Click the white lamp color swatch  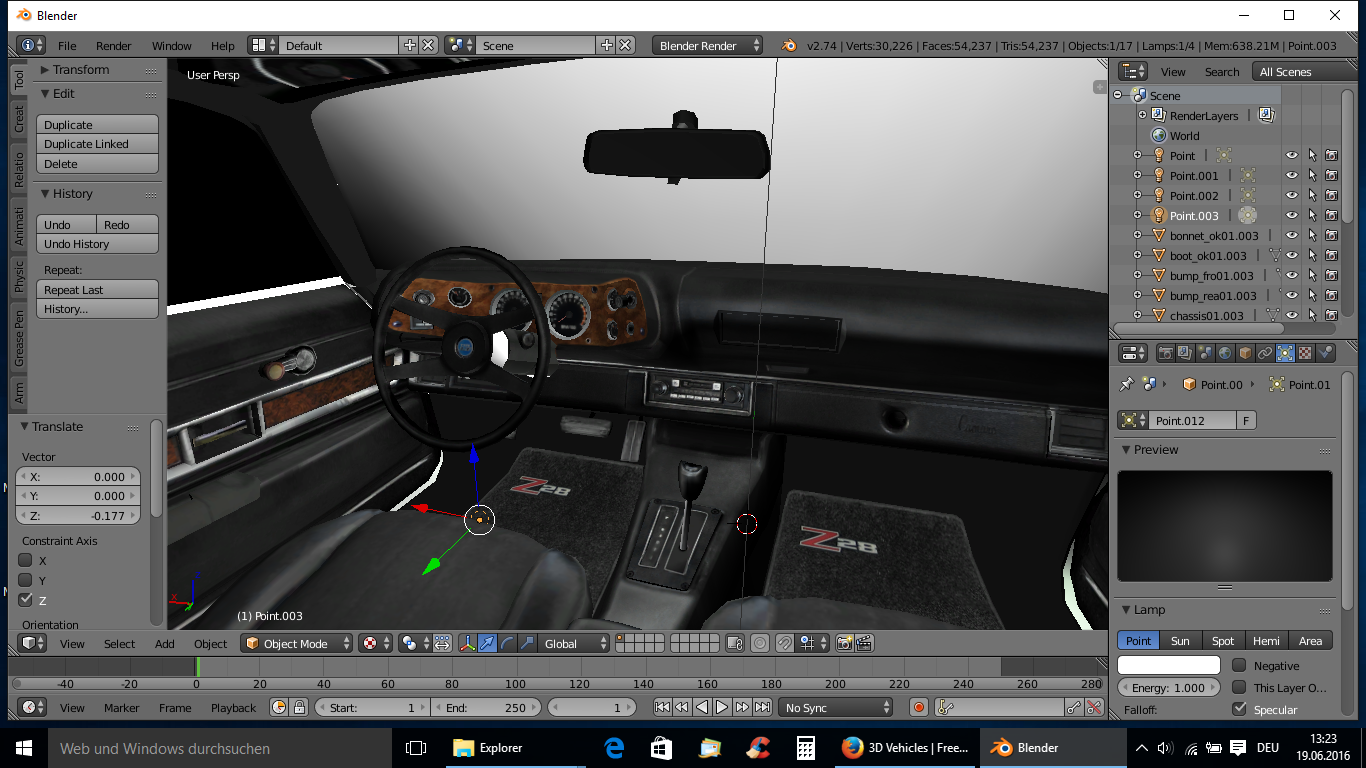(x=1169, y=666)
